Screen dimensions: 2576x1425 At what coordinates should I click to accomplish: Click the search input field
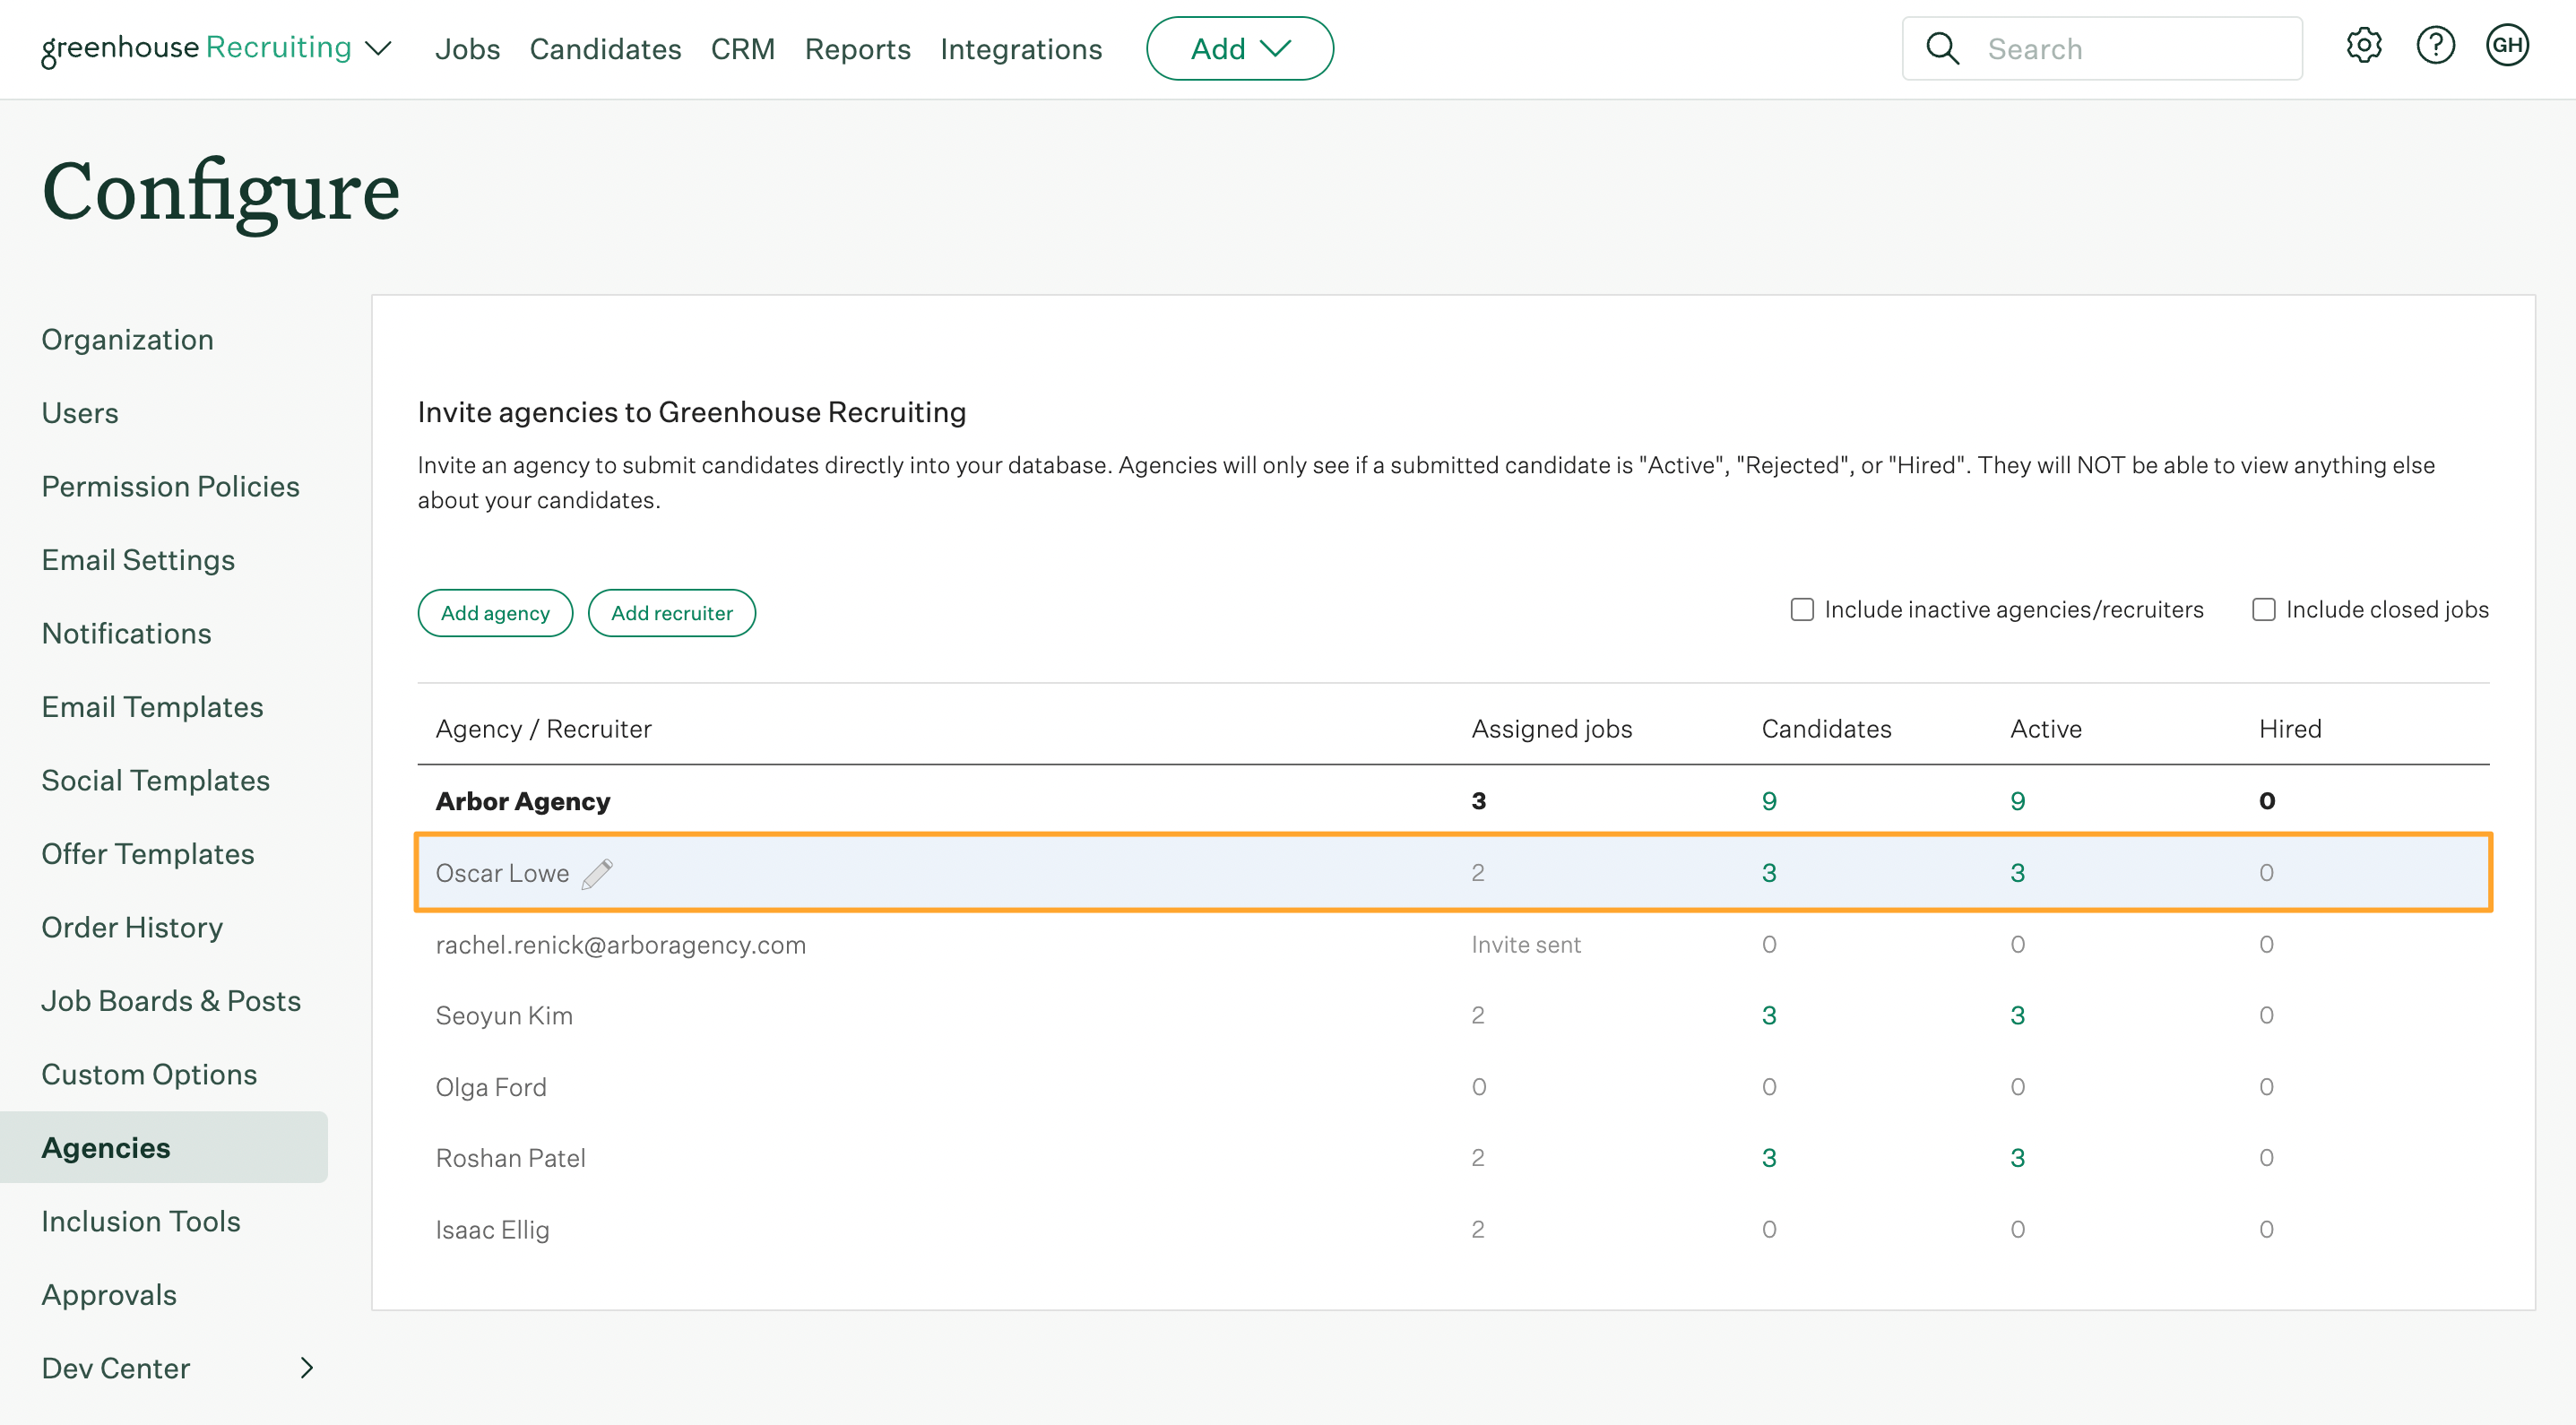(x=2102, y=47)
